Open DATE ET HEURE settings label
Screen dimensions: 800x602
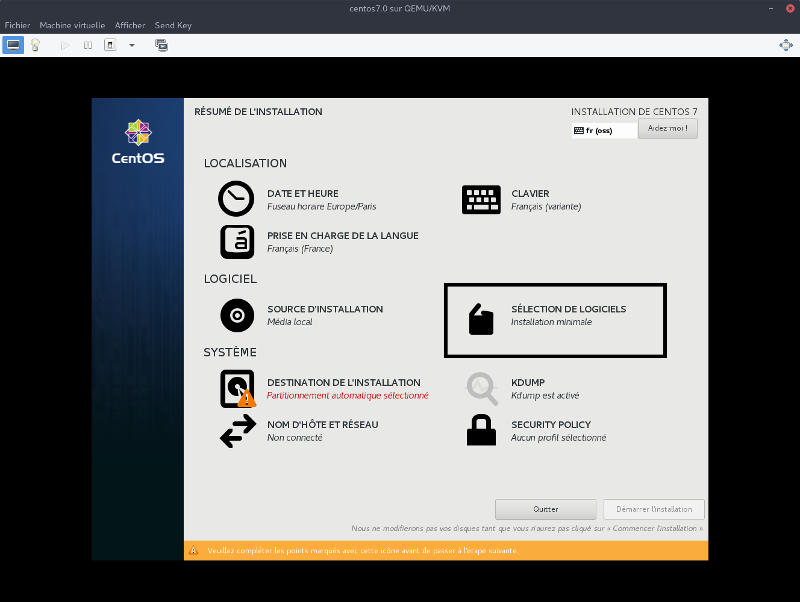pos(303,194)
